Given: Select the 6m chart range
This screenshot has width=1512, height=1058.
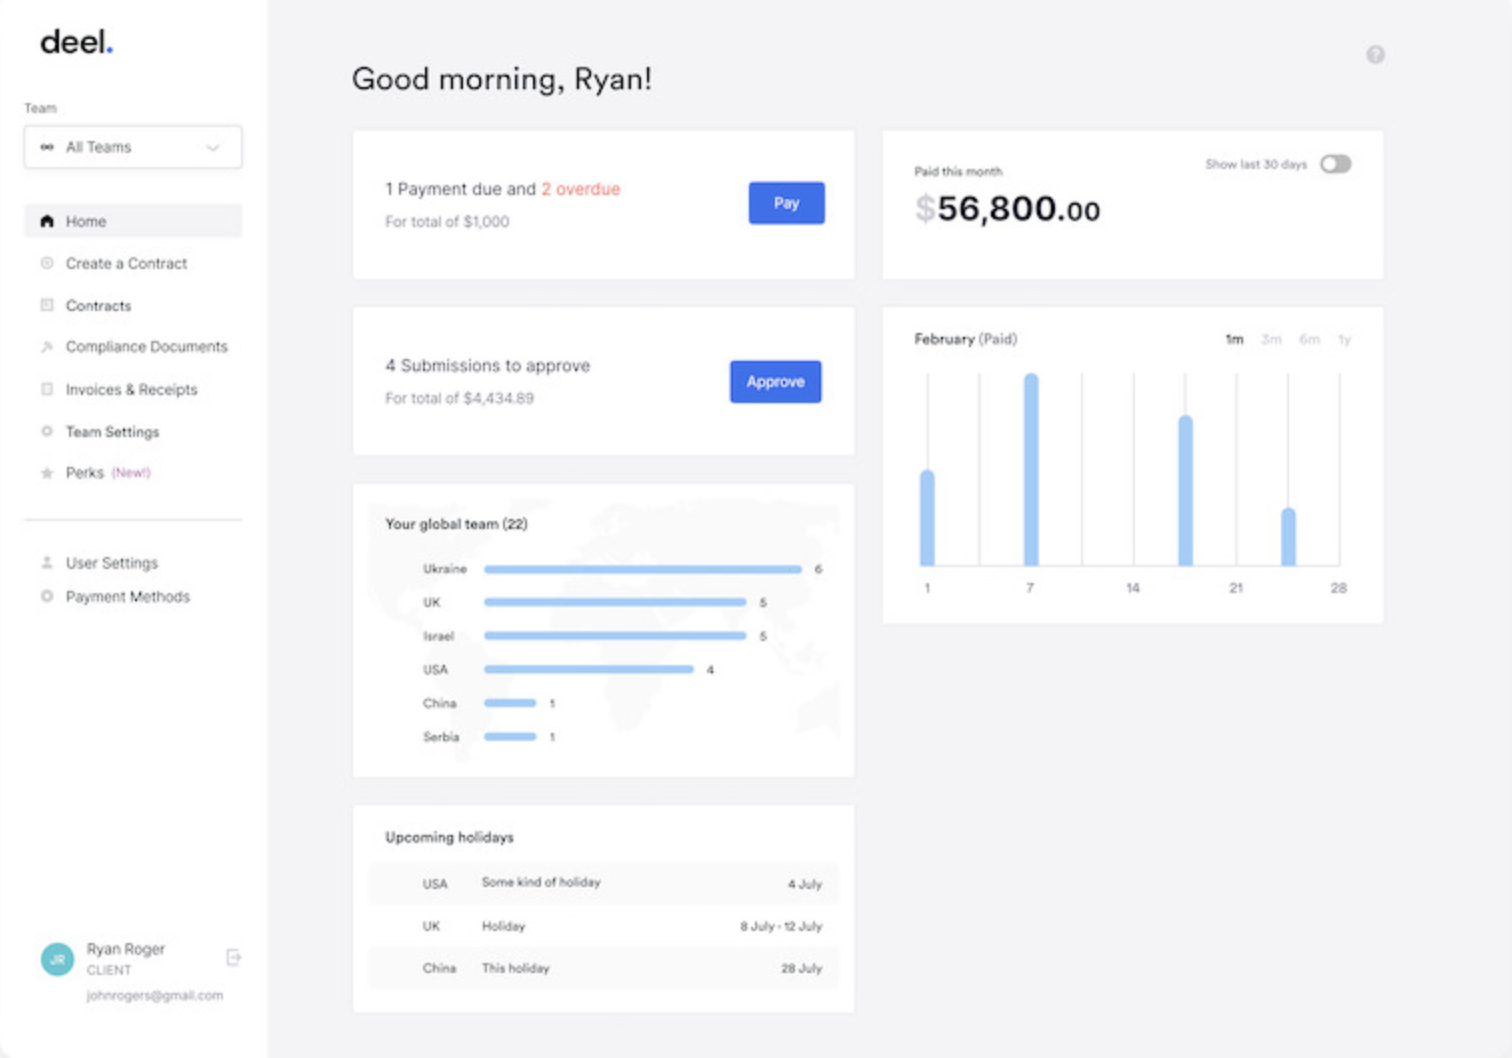Looking at the screenshot, I should pos(1310,340).
